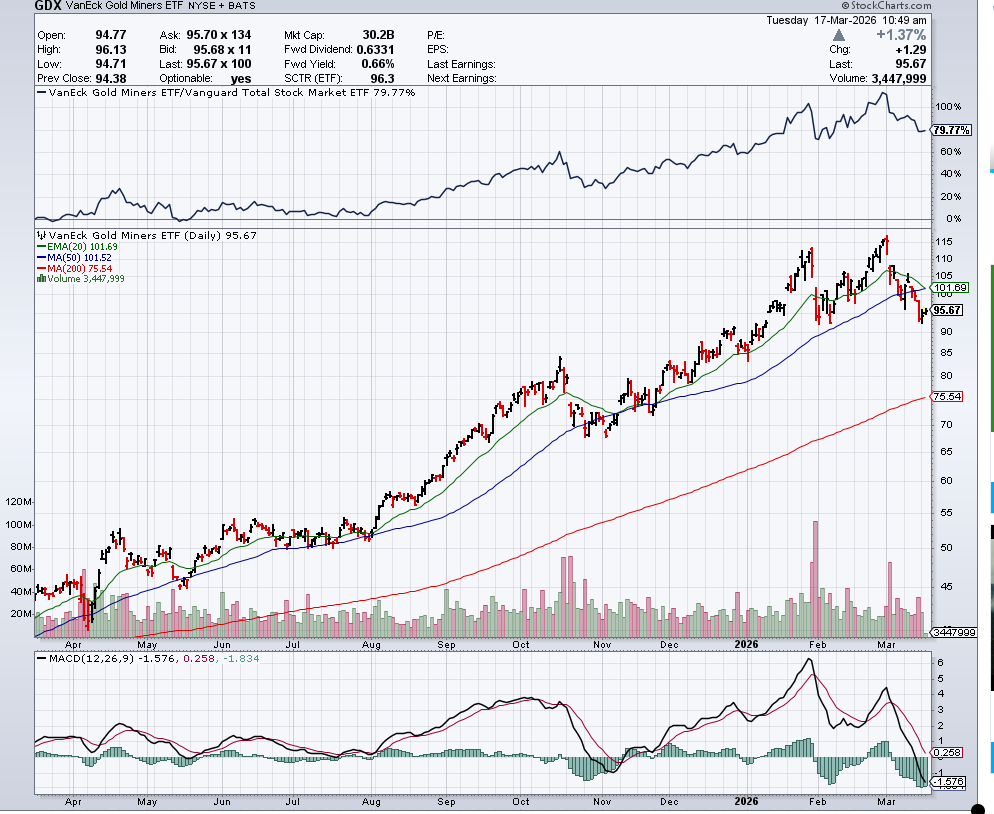The width and height of the screenshot is (994, 814).
Task: Click the GDX ticker symbol
Action: pos(46,6)
